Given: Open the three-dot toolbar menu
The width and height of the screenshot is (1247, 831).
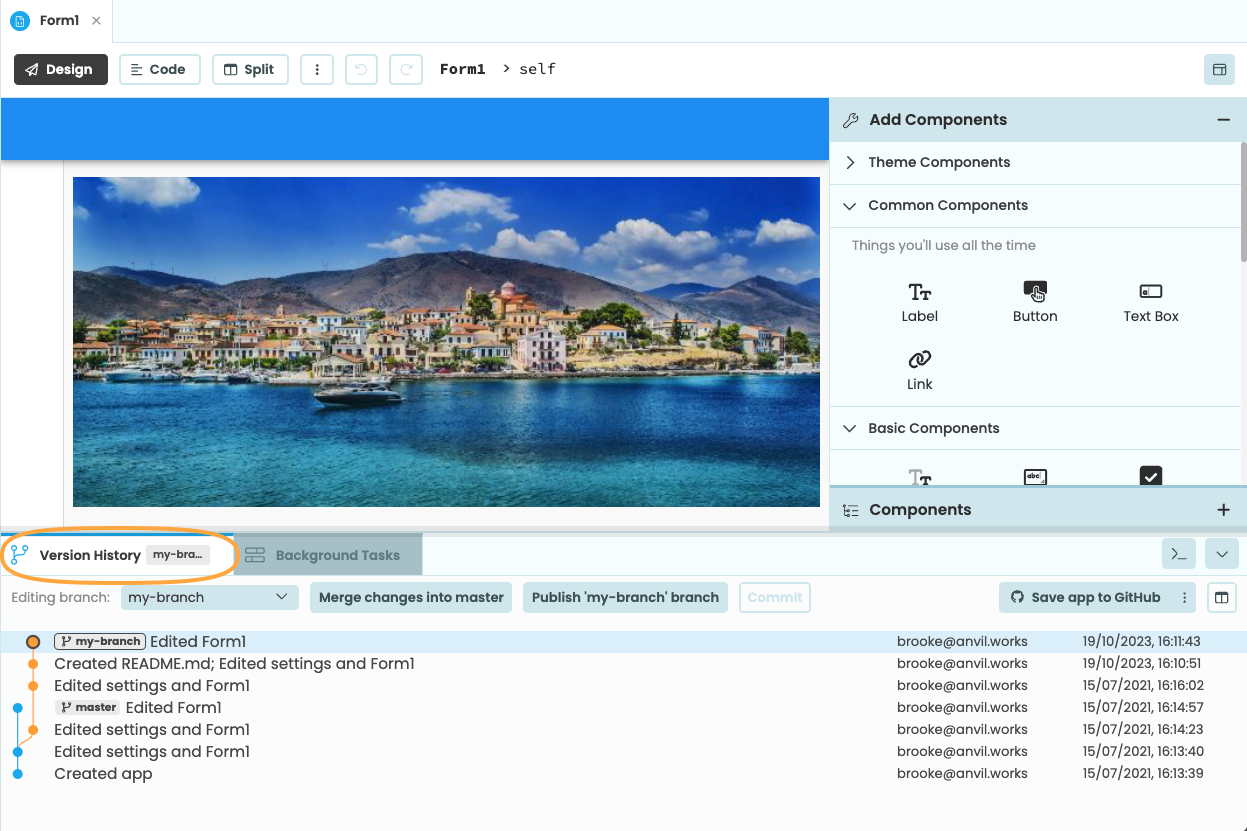Looking at the screenshot, I should (317, 69).
